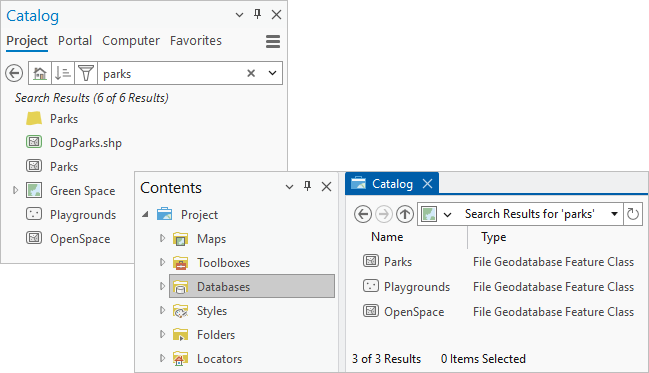Click the 'DogParks.shp' result name
The height and width of the screenshot is (373, 649).
pyautogui.click(x=86, y=143)
